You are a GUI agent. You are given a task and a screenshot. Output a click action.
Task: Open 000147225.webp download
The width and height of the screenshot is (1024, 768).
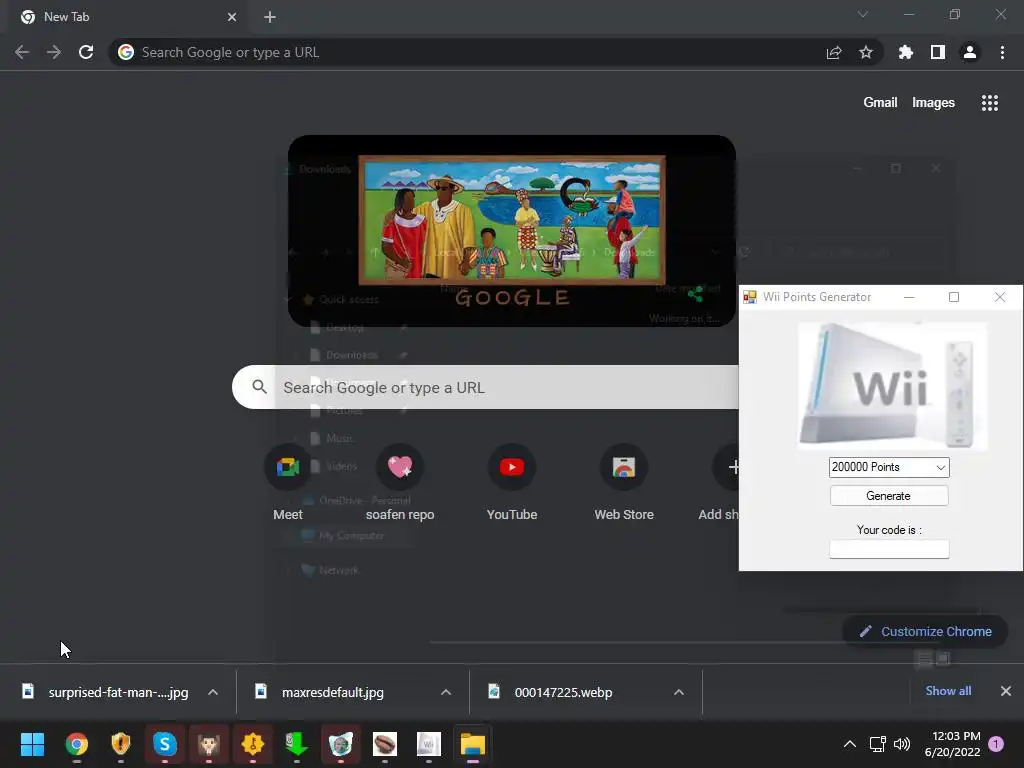coord(552,692)
